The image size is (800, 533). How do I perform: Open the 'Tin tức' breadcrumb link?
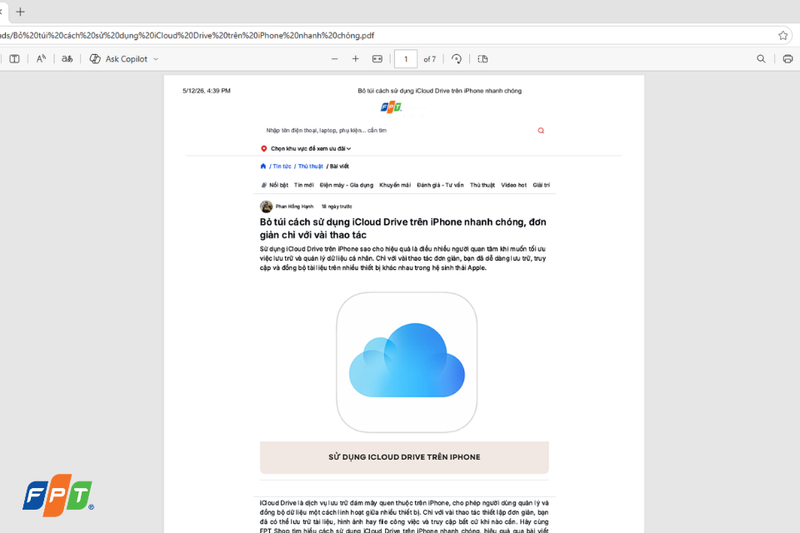282,166
